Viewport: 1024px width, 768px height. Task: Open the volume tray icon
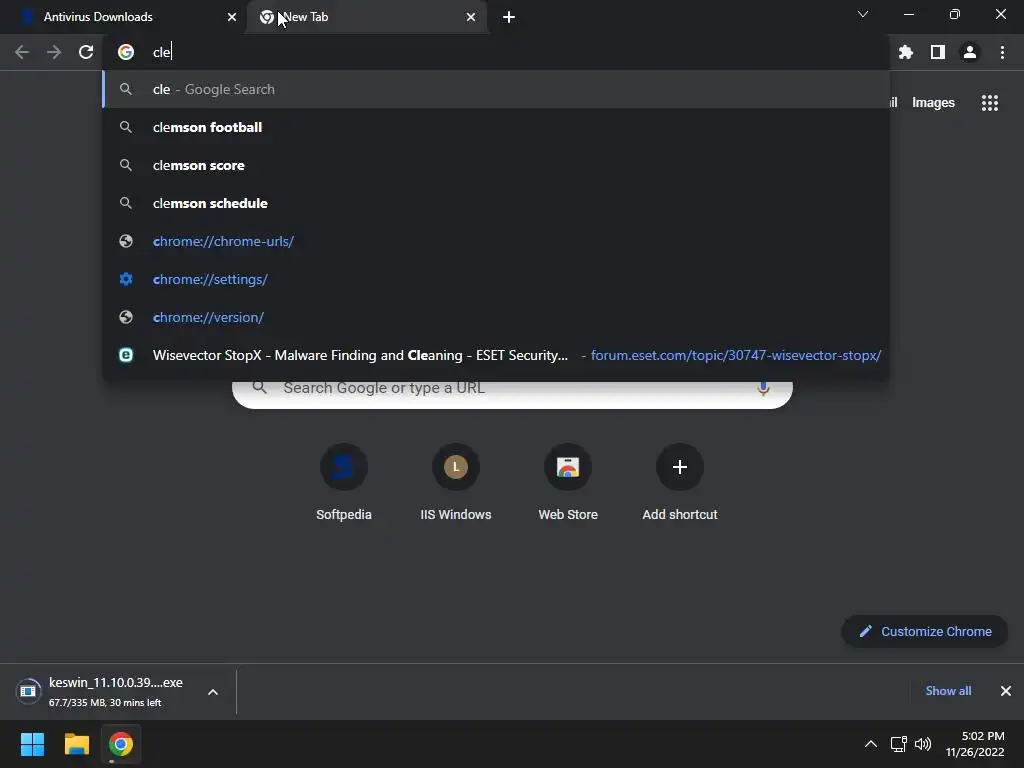(923, 744)
